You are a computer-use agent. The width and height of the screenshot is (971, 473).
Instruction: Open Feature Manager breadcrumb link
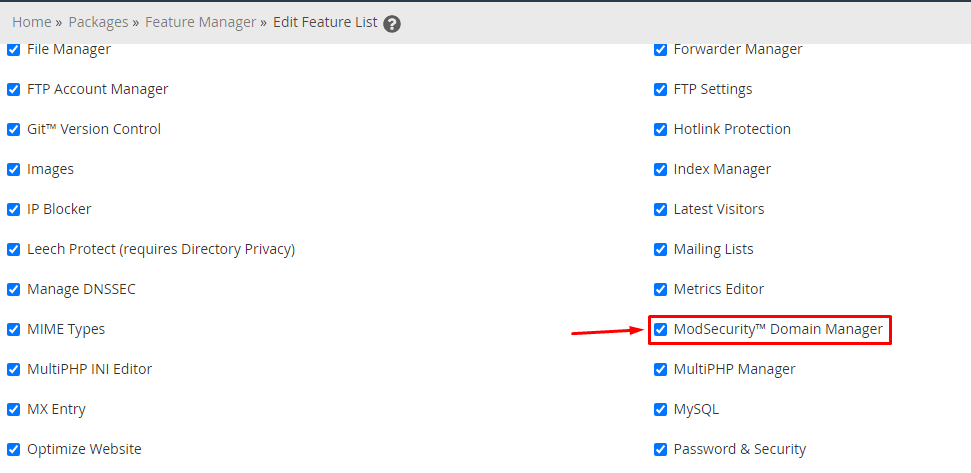(201, 22)
